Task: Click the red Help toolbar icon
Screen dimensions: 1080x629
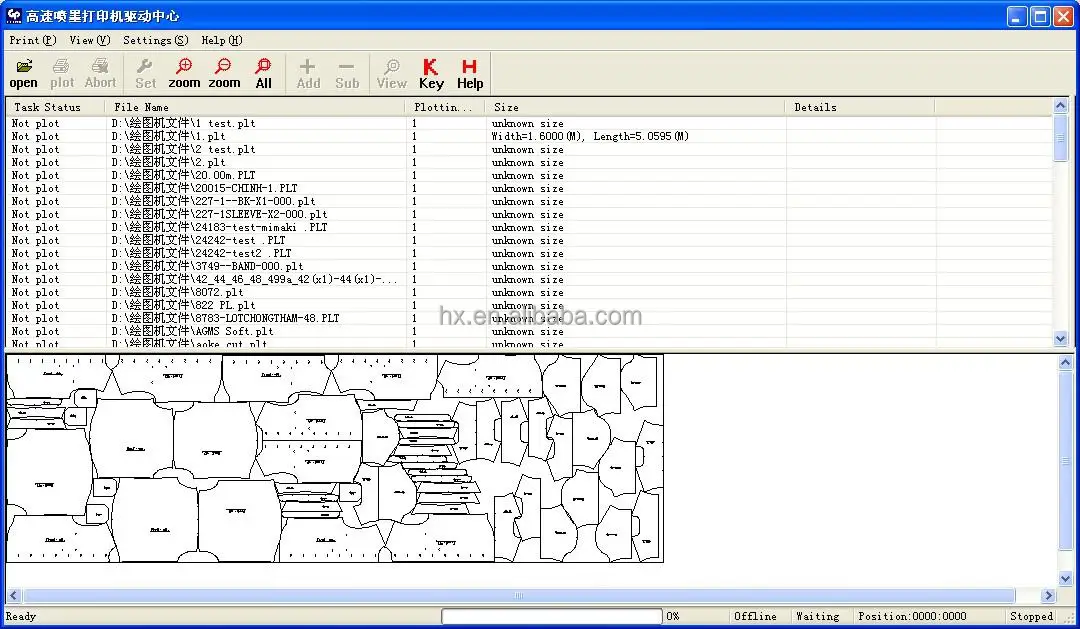Action: [470, 73]
